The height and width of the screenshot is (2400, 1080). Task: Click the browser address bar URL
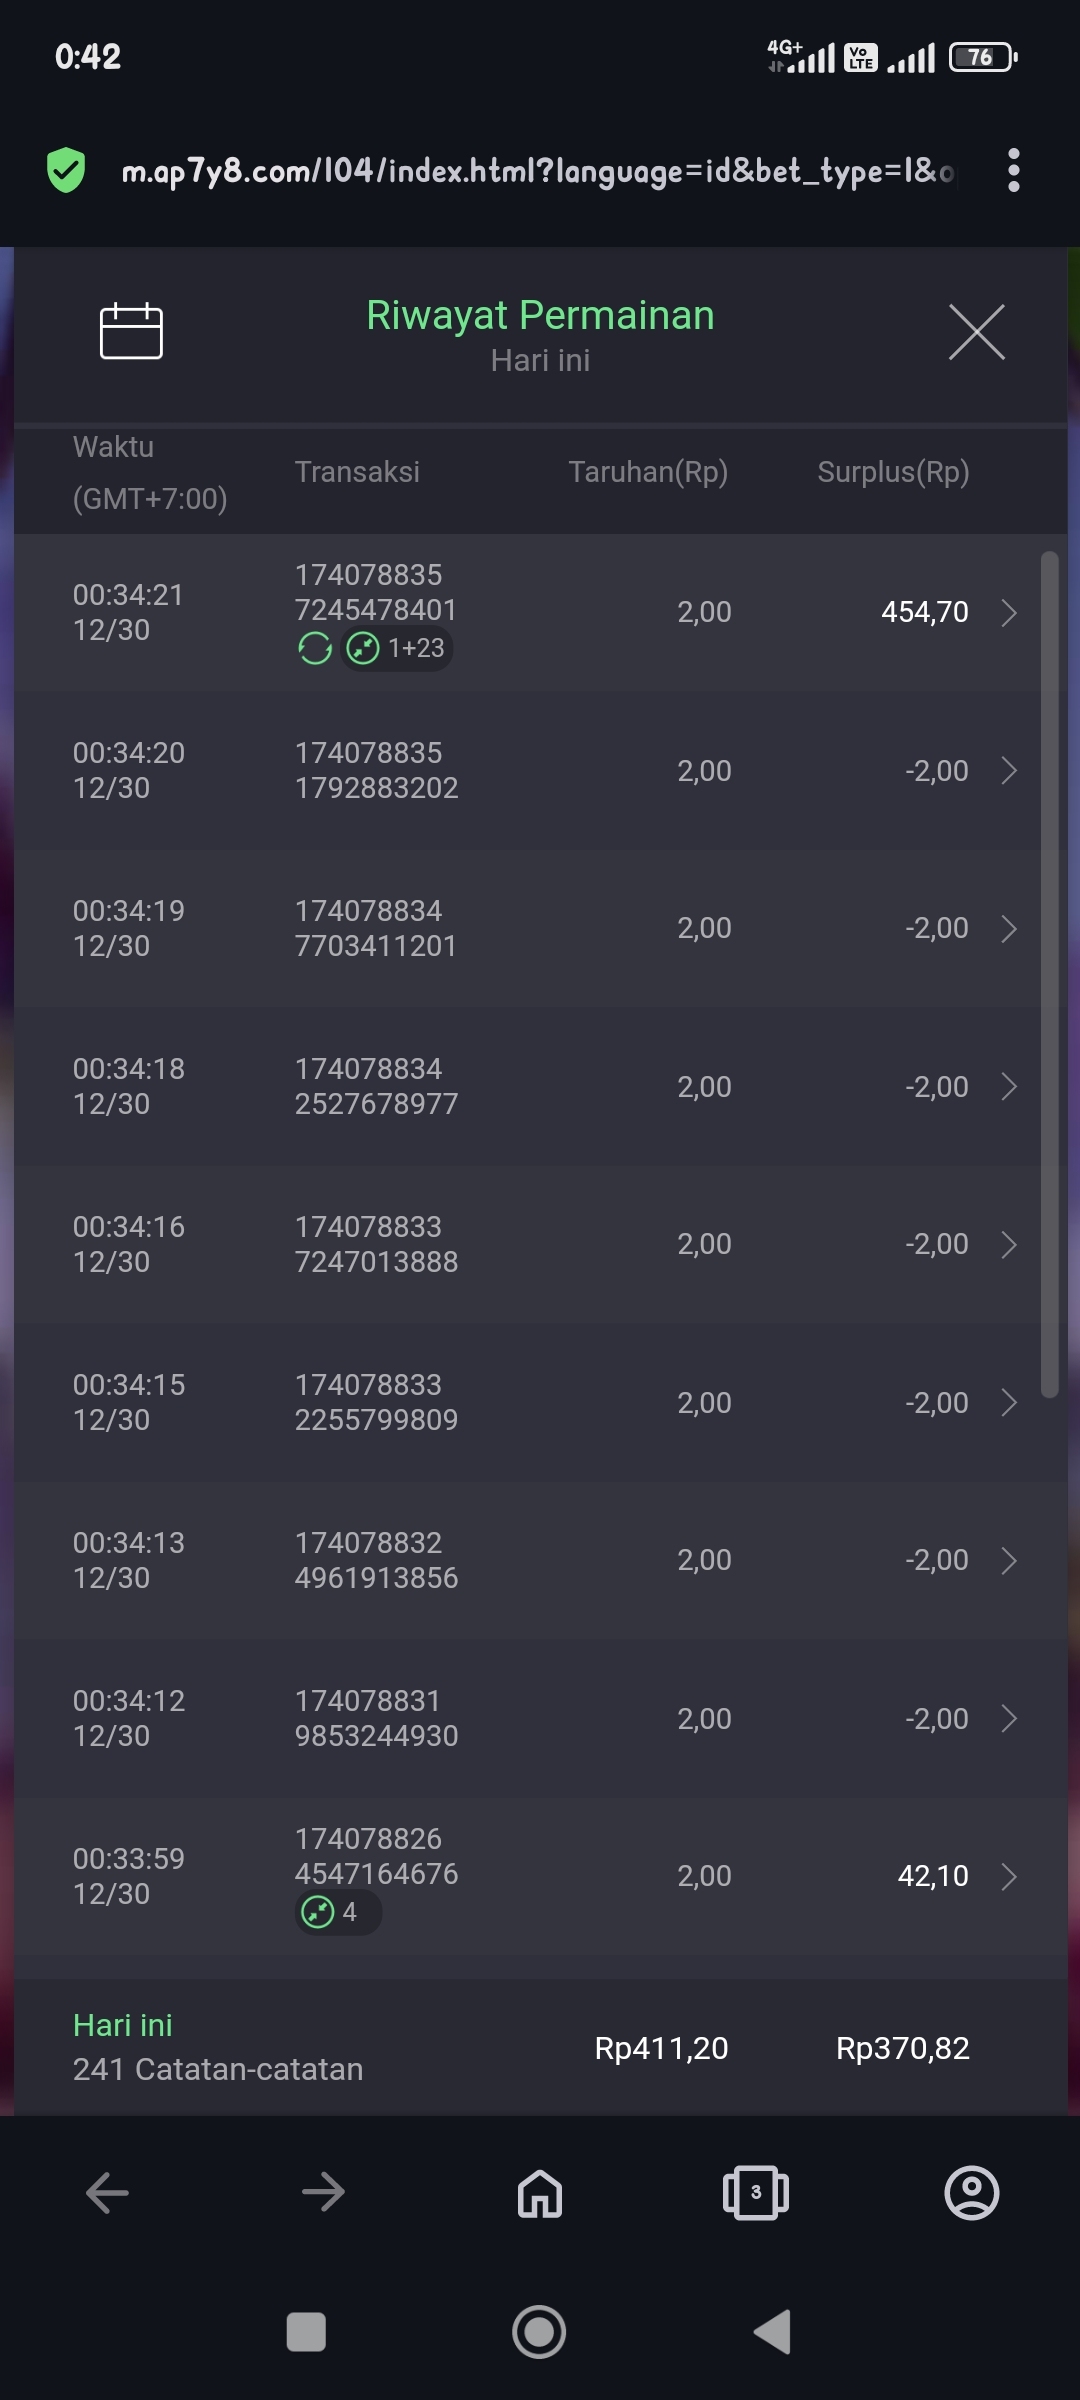click(537, 171)
